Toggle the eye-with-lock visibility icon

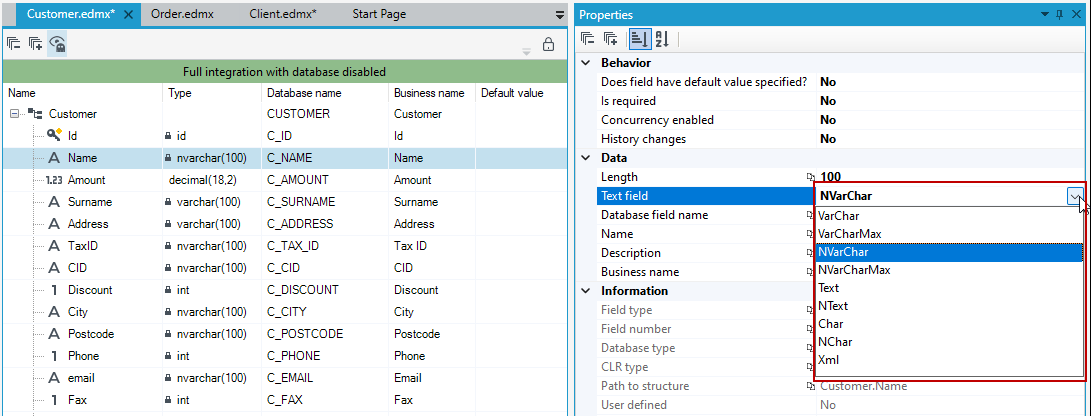pos(57,45)
